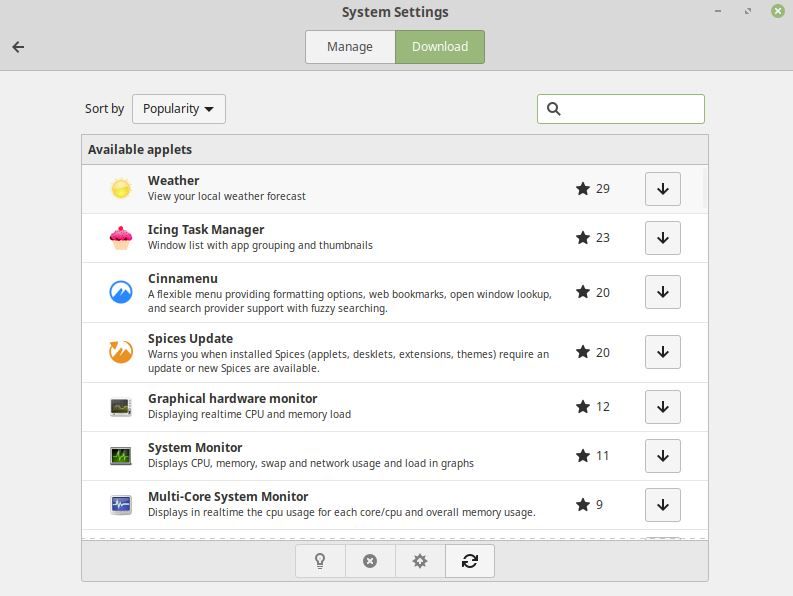Click the lightbulb info button
The width and height of the screenshot is (793, 596).
coord(320,561)
